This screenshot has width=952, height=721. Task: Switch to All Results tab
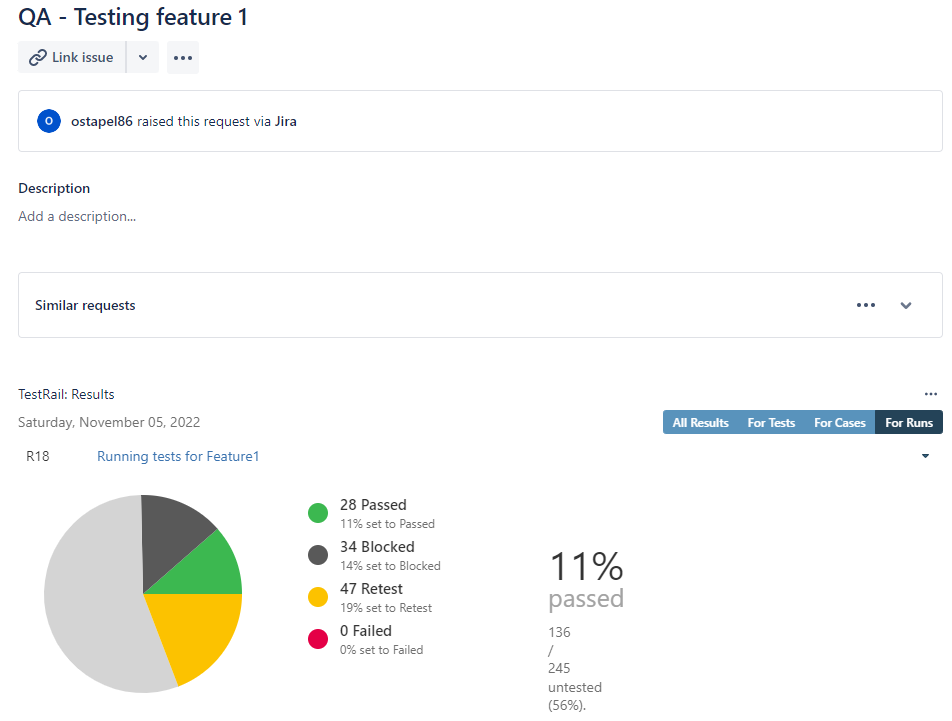[700, 422]
